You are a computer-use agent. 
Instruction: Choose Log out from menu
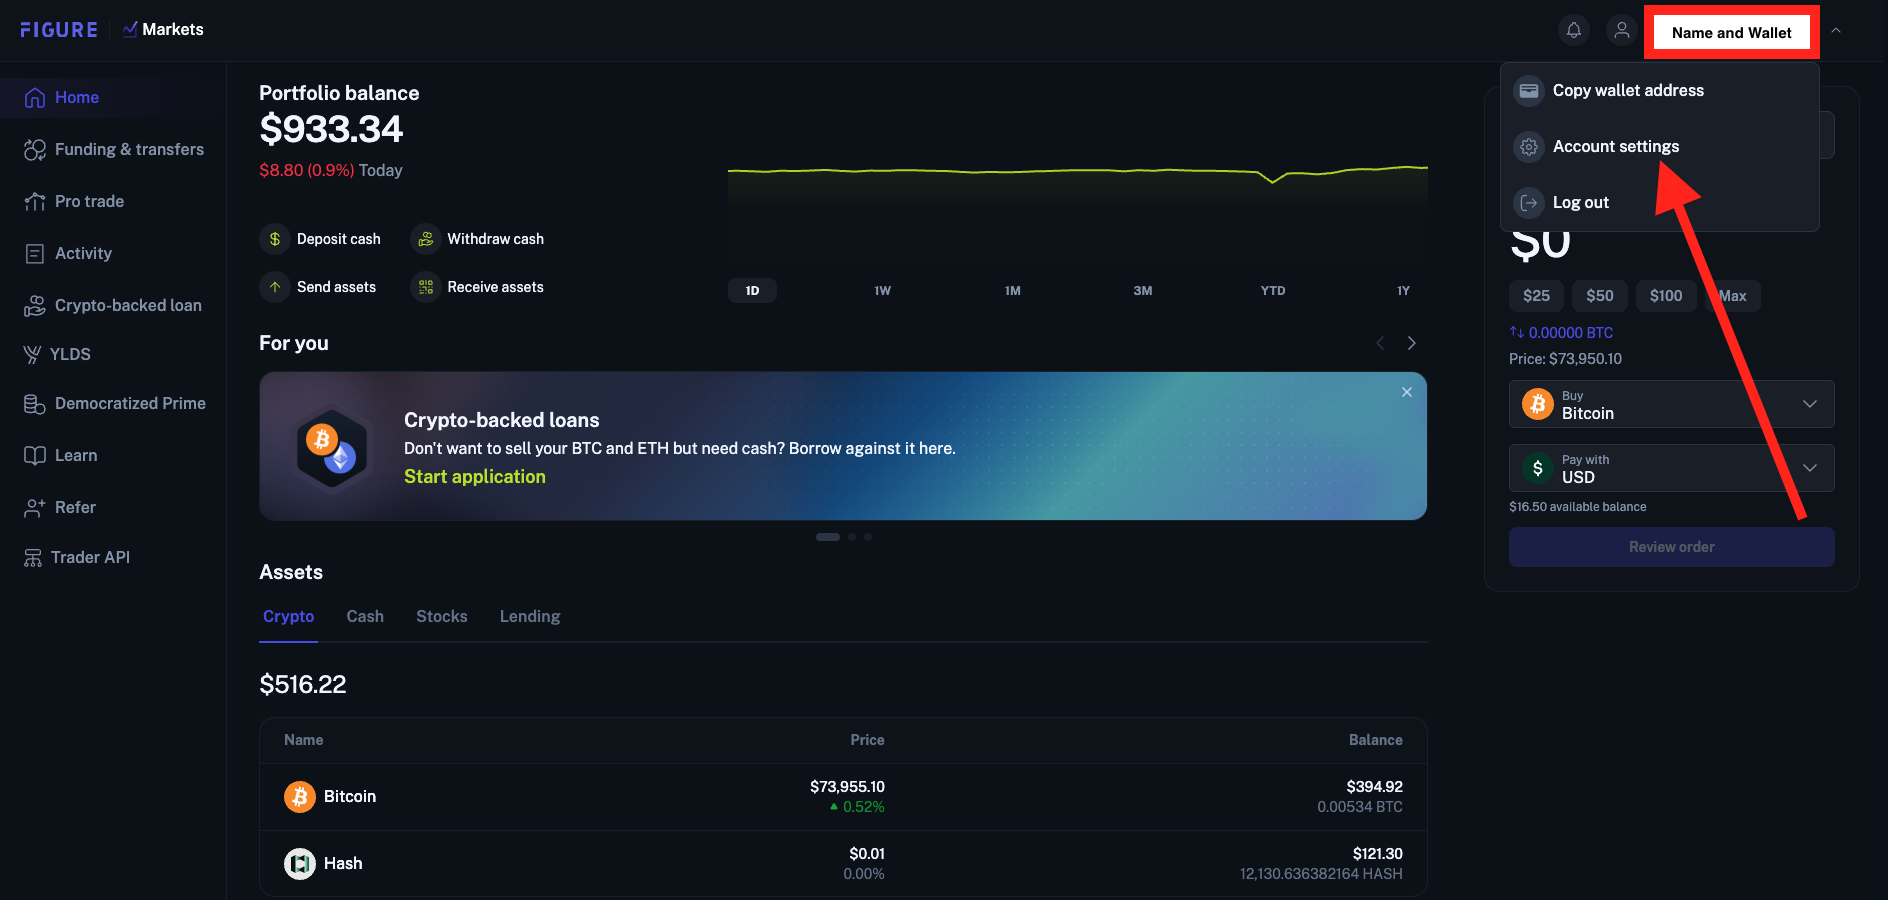point(1660,202)
